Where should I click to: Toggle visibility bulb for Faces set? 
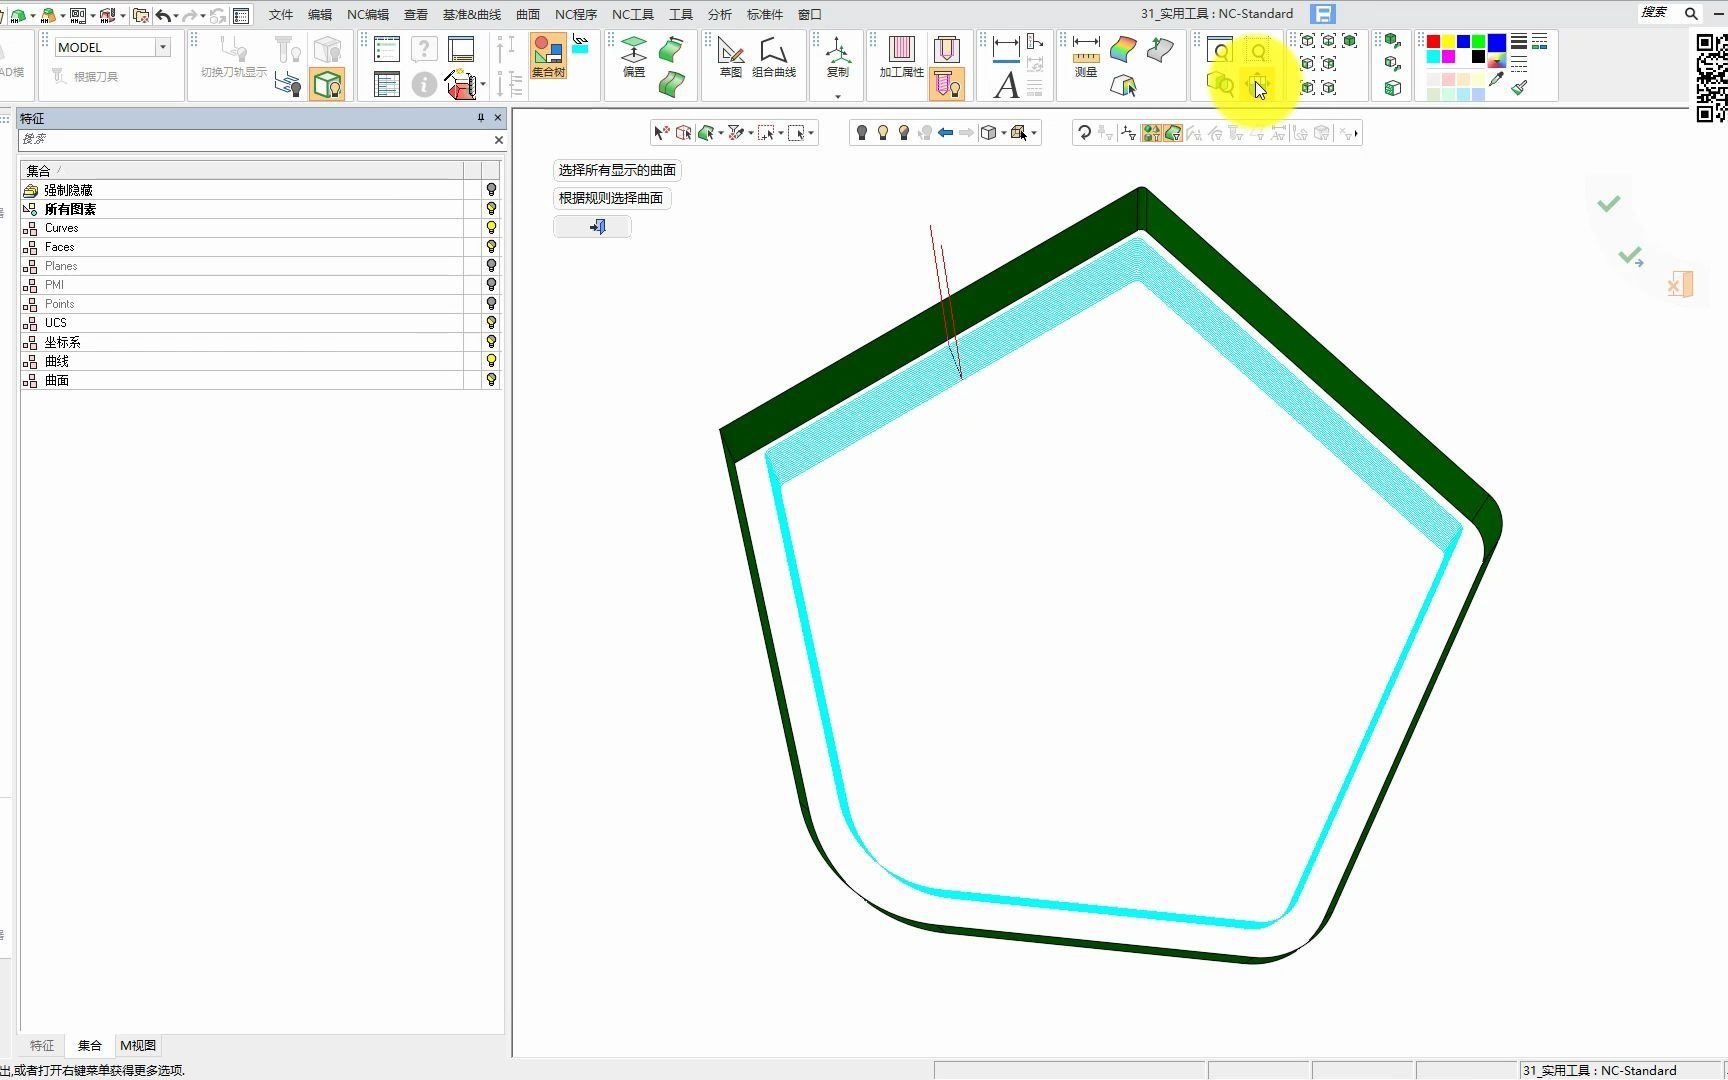(491, 247)
